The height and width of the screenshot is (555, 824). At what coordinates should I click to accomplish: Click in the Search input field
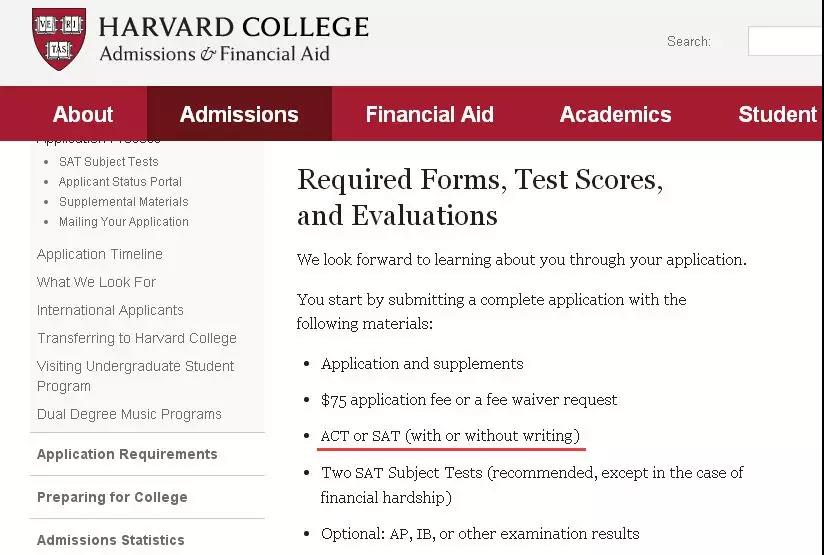[x=786, y=41]
